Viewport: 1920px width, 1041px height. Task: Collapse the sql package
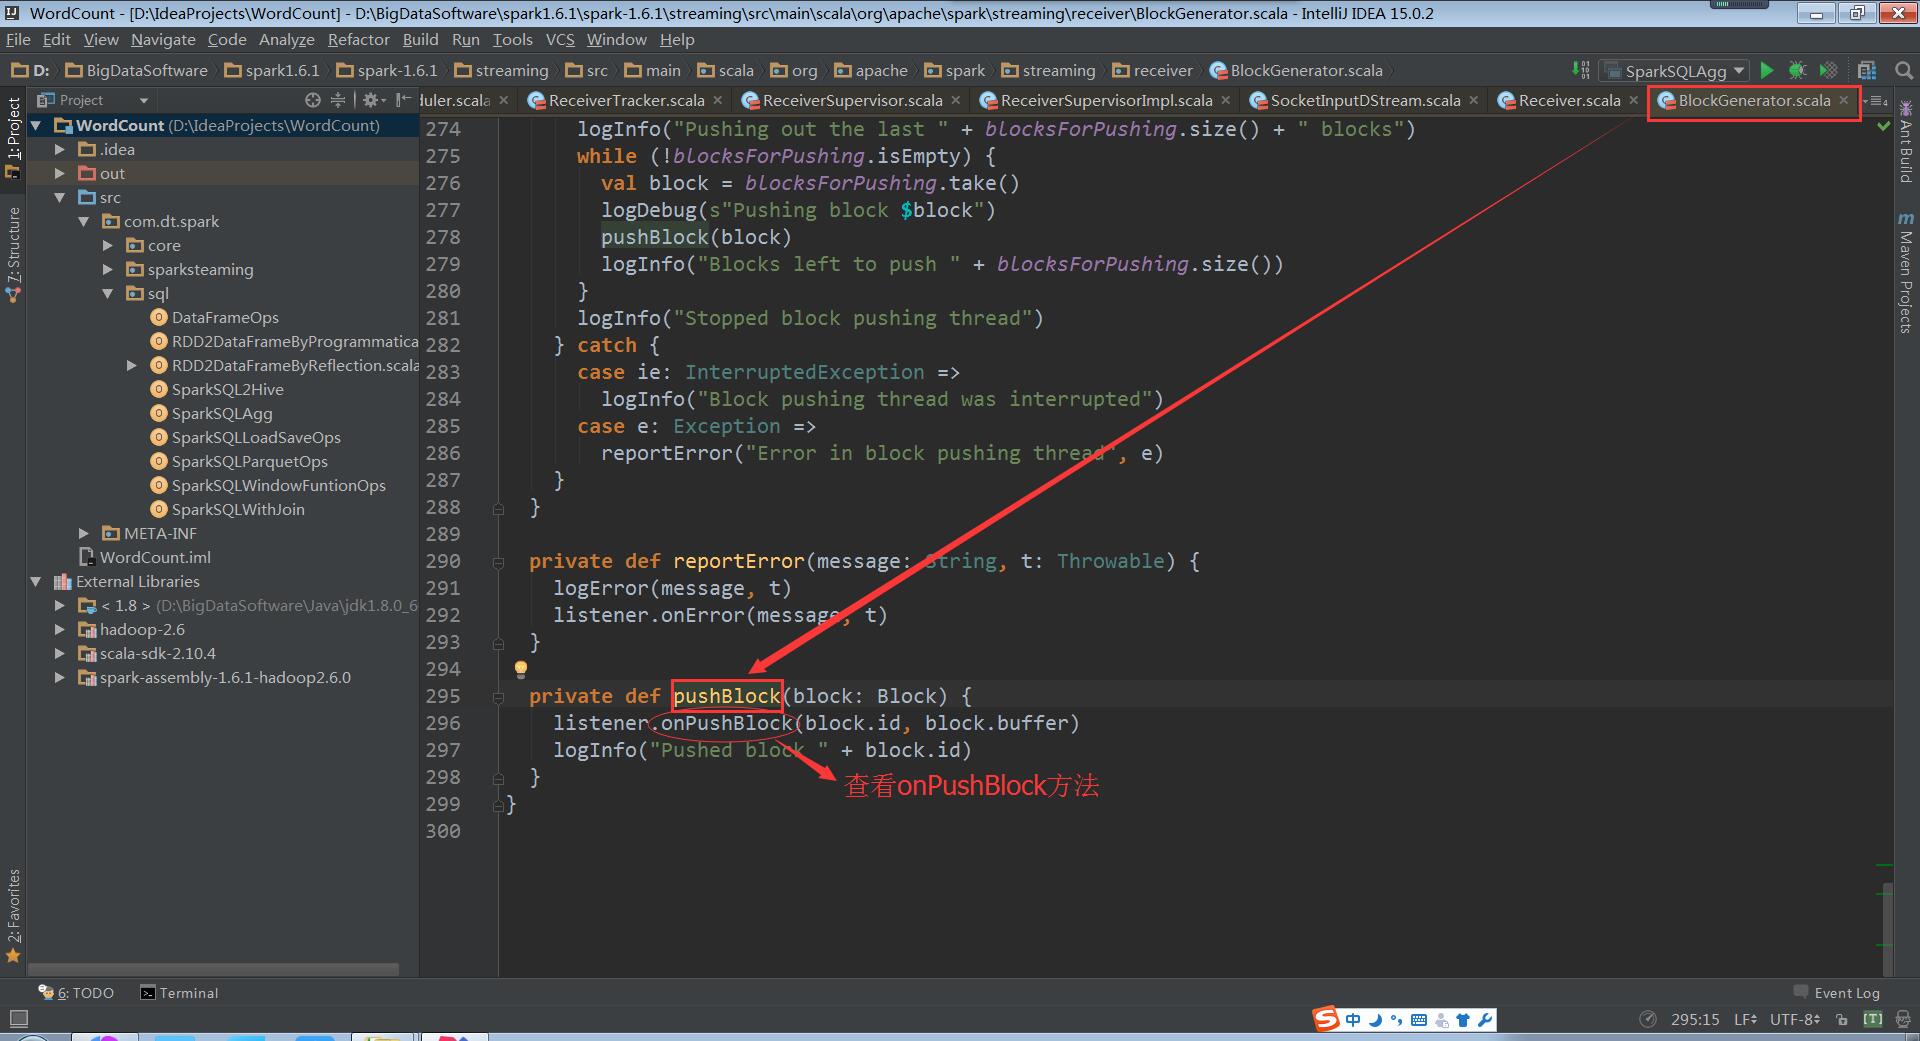pos(107,293)
